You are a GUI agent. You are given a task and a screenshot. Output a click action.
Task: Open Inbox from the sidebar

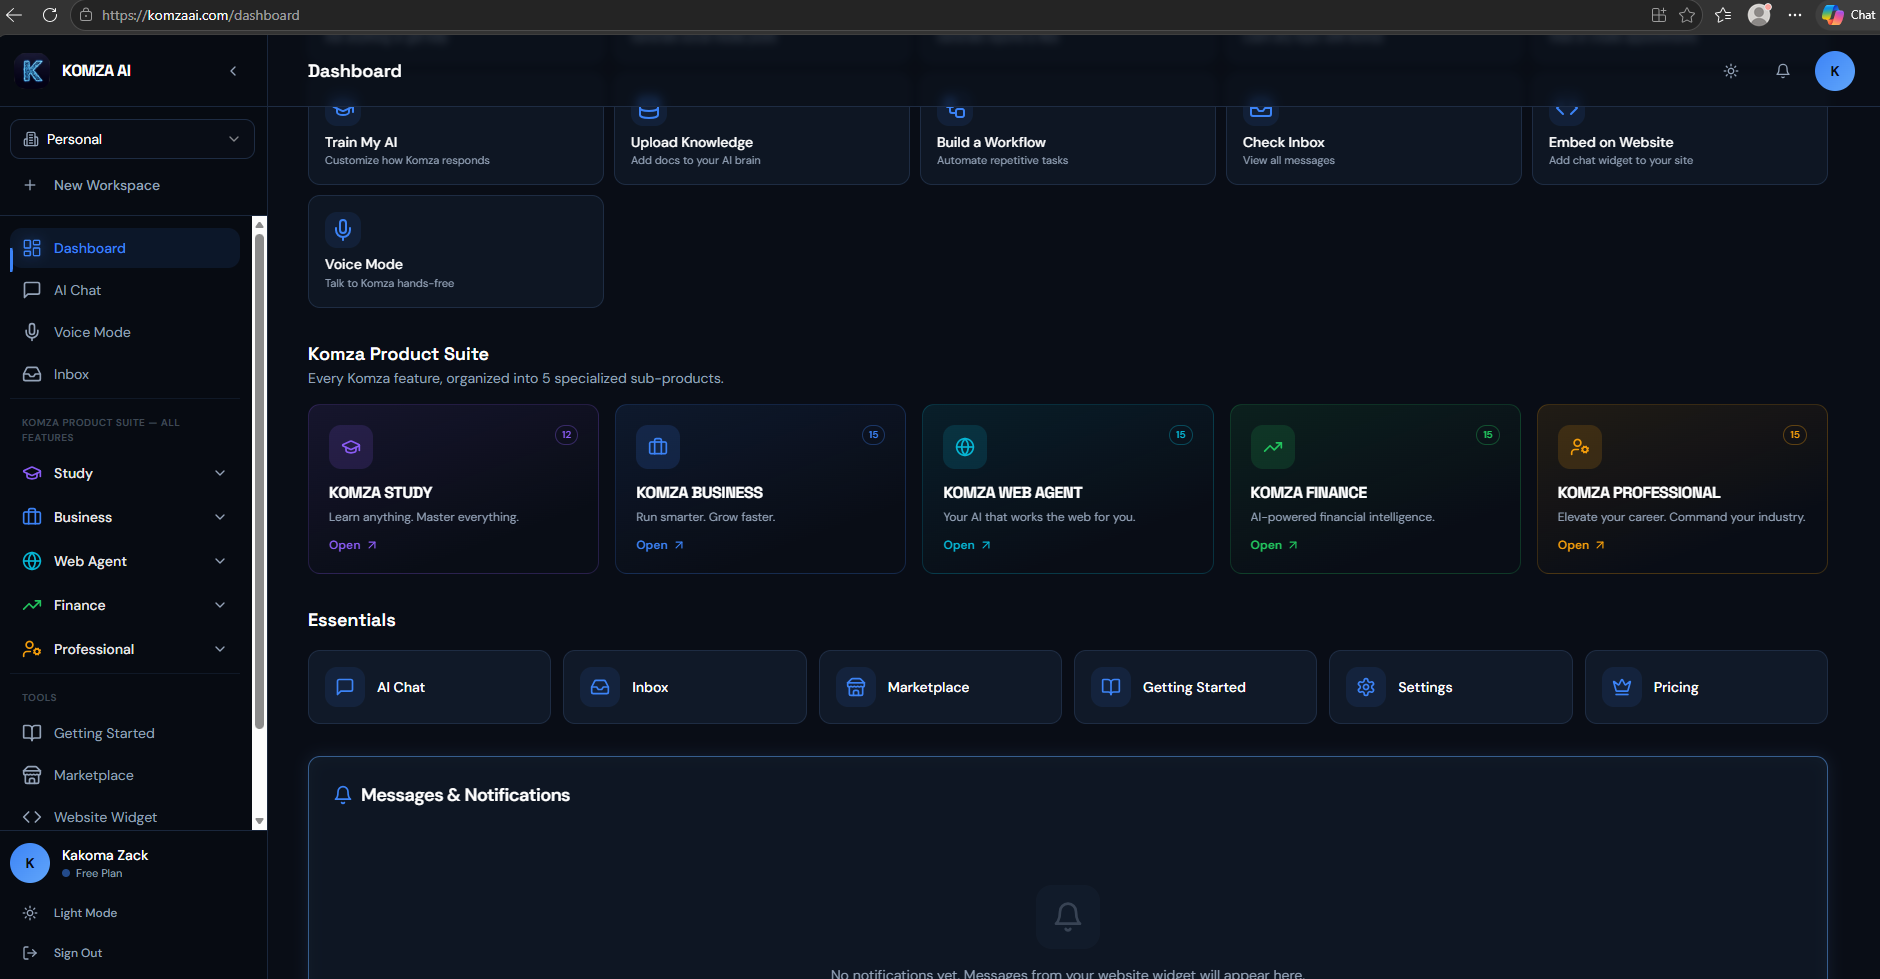pyautogui.click(x=125, y=374)
